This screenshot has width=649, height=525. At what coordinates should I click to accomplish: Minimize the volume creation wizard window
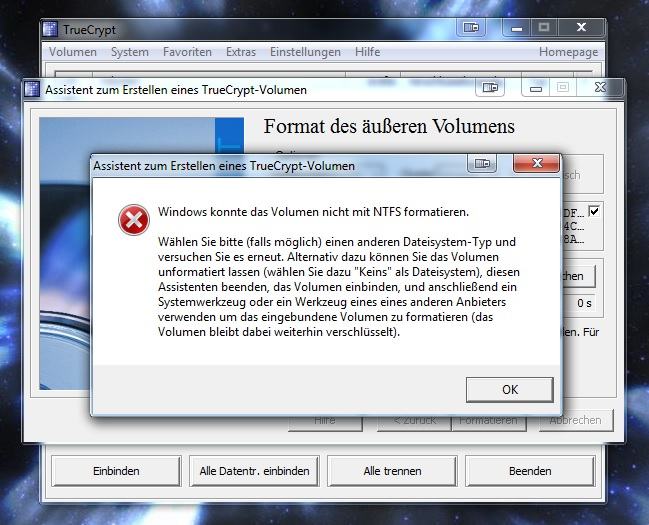(x=536, y=88)
